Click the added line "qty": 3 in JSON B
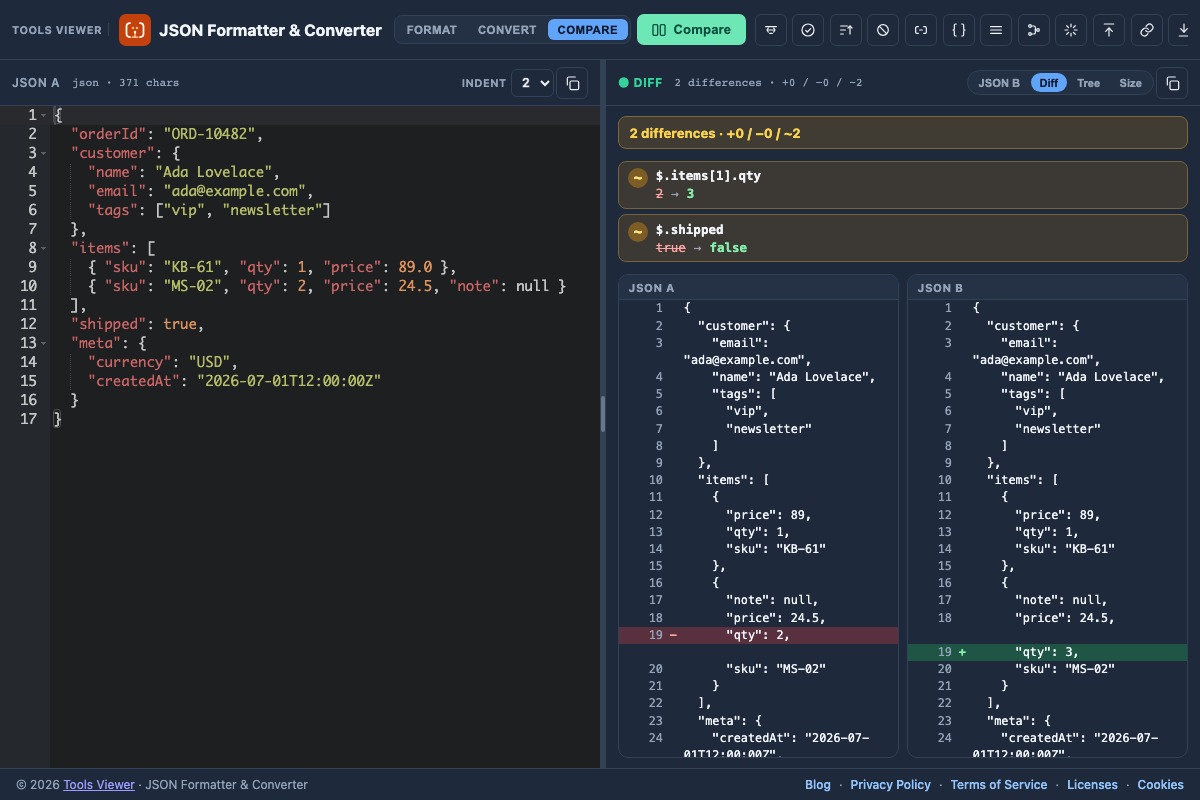 (x=1048, y=652)
